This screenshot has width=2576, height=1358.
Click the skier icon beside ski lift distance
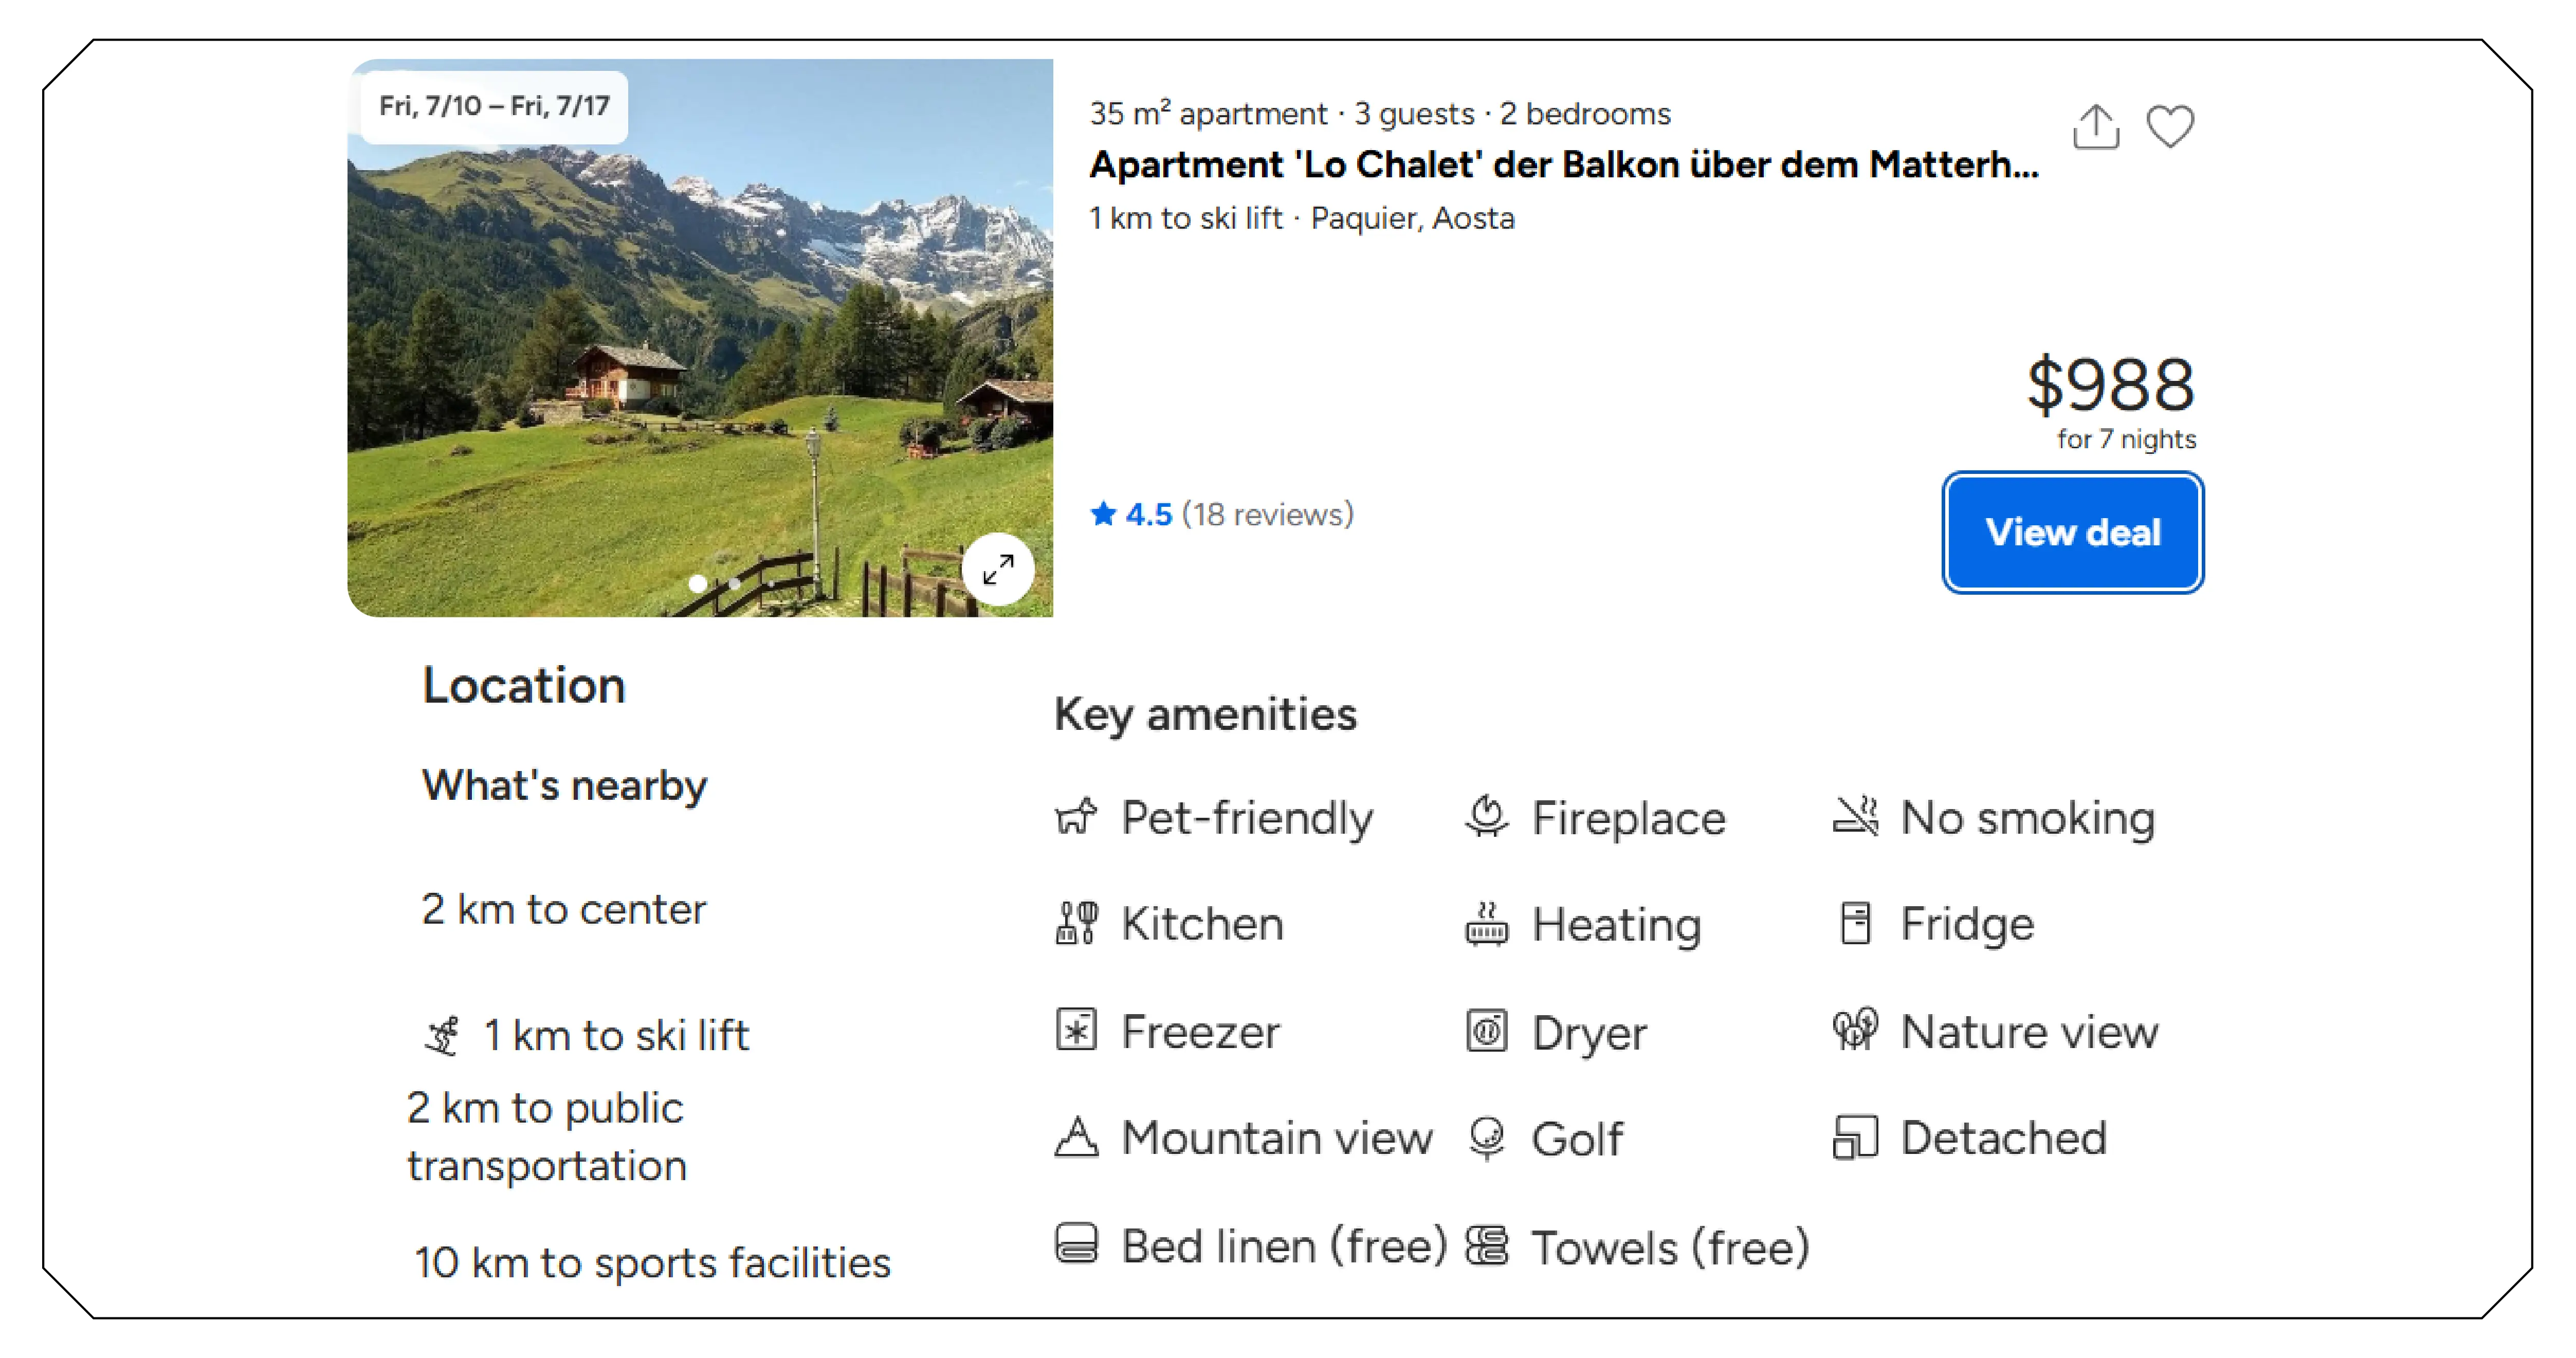click(443, 1036)
